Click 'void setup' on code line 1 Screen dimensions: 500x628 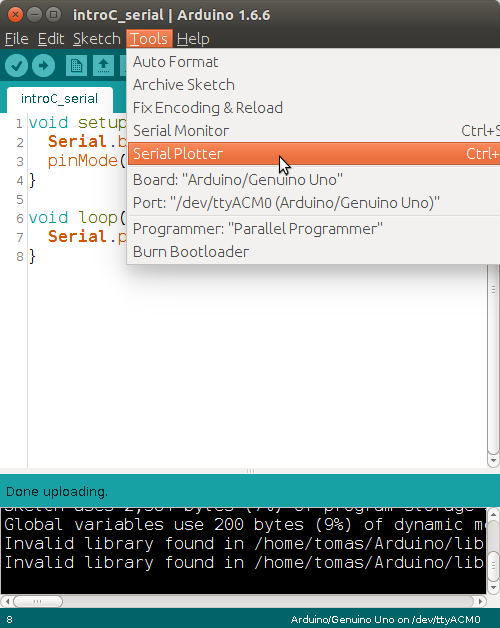pyautogui.click(x=77, y=123)
